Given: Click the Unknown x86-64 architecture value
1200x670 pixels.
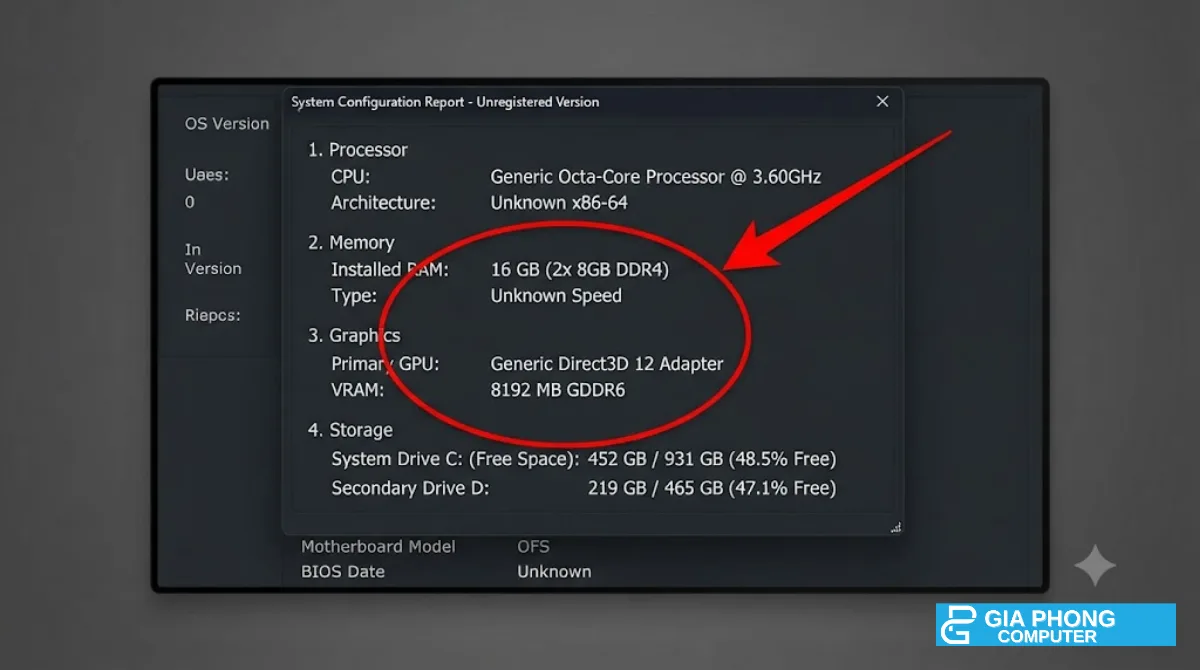Looking at the screenshot, I should pos(559,203).
